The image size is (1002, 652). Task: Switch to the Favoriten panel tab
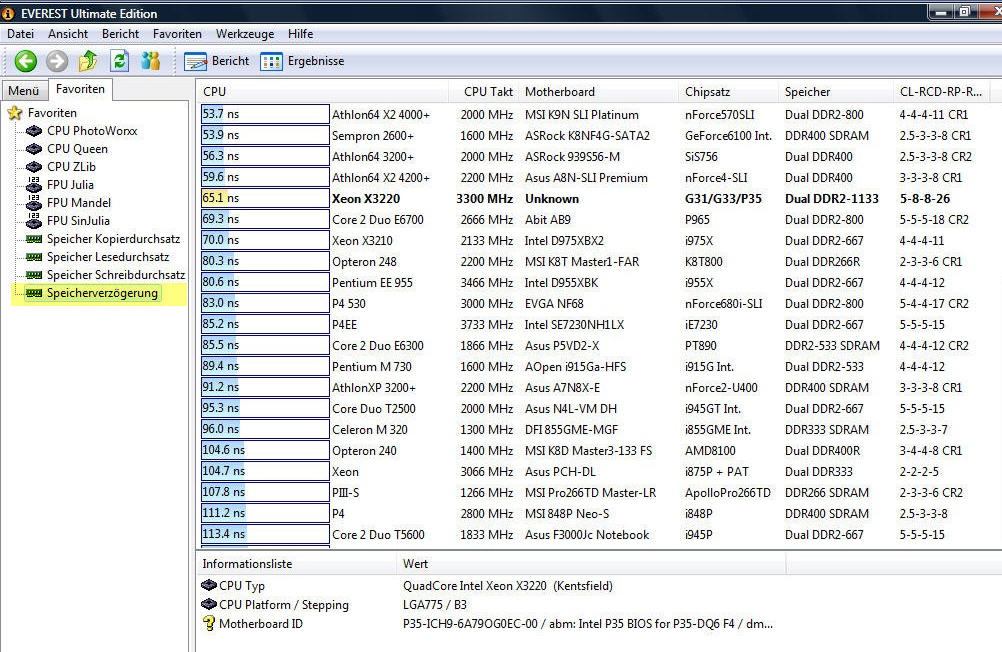[81, 89]
